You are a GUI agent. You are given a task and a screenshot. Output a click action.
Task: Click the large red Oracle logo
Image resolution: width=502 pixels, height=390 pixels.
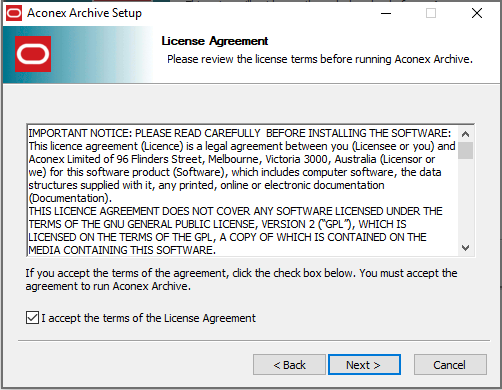click(x=33, y=54)
